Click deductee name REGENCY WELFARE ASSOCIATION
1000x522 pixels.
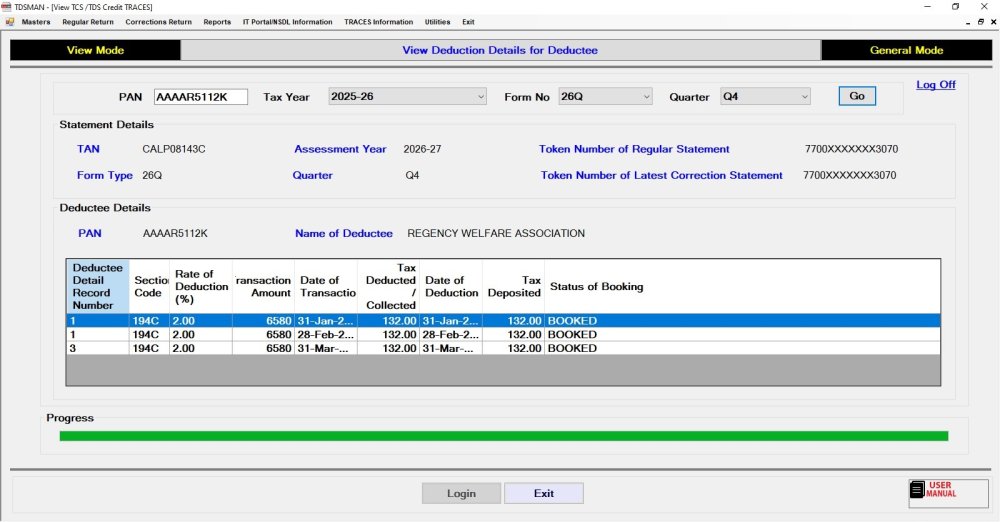(x=496, y=233)
